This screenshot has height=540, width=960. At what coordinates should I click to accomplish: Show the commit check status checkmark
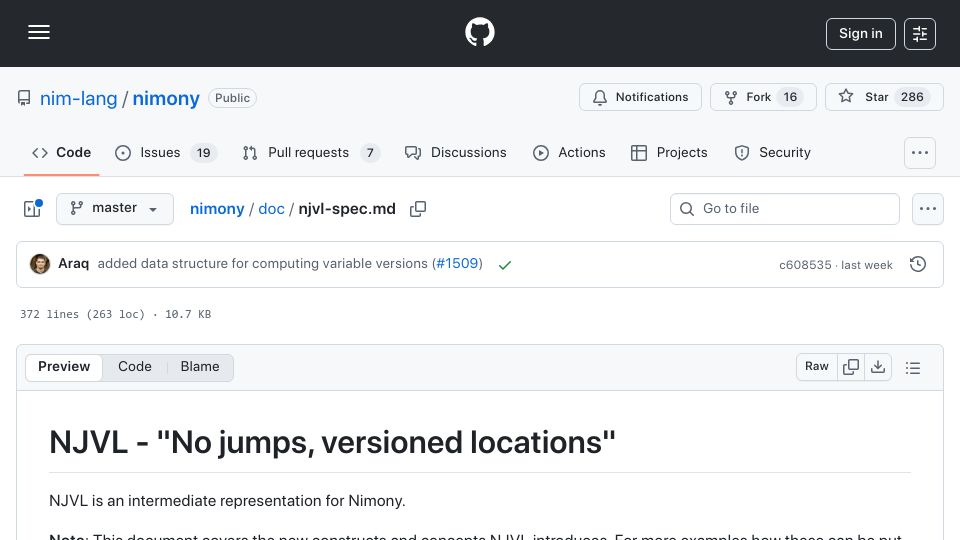pyautogui.click(x=504, y=264)
